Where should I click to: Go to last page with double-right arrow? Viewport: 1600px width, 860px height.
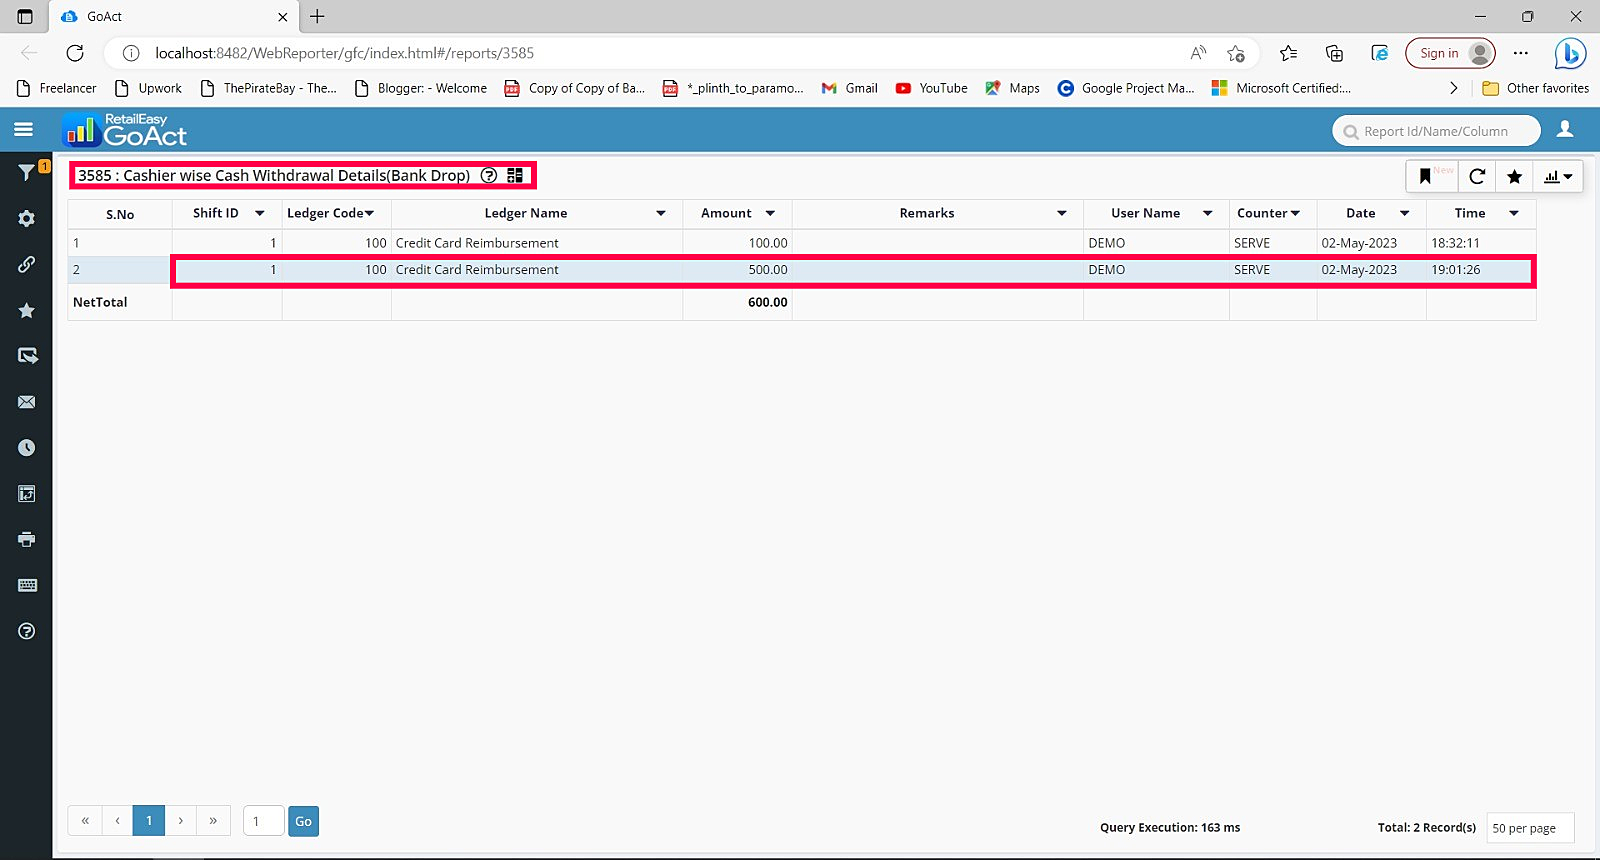point(213,821)
